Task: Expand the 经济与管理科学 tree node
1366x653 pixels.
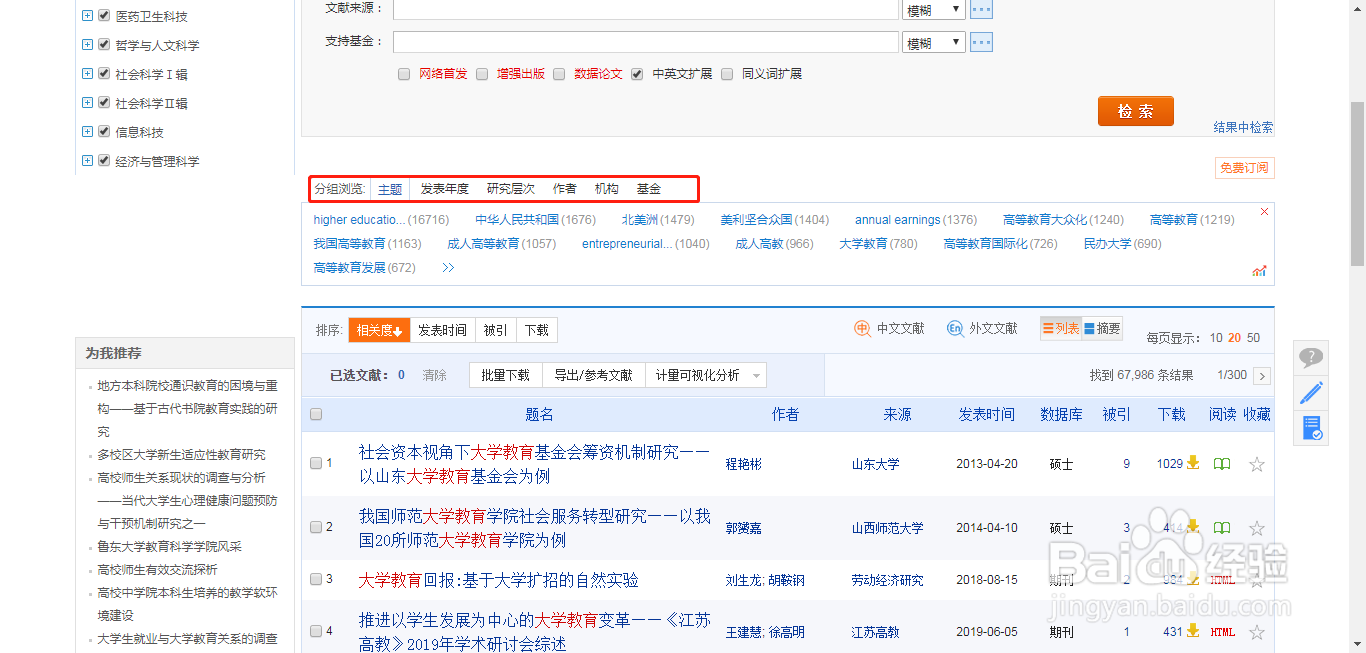Action: pyautogui.click(x=88, y=160)
